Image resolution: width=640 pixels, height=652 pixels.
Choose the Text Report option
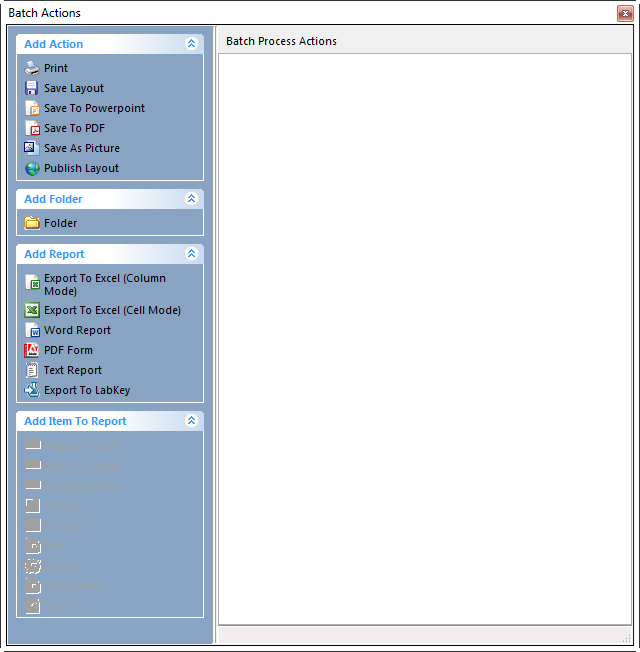tap(72, 370)
